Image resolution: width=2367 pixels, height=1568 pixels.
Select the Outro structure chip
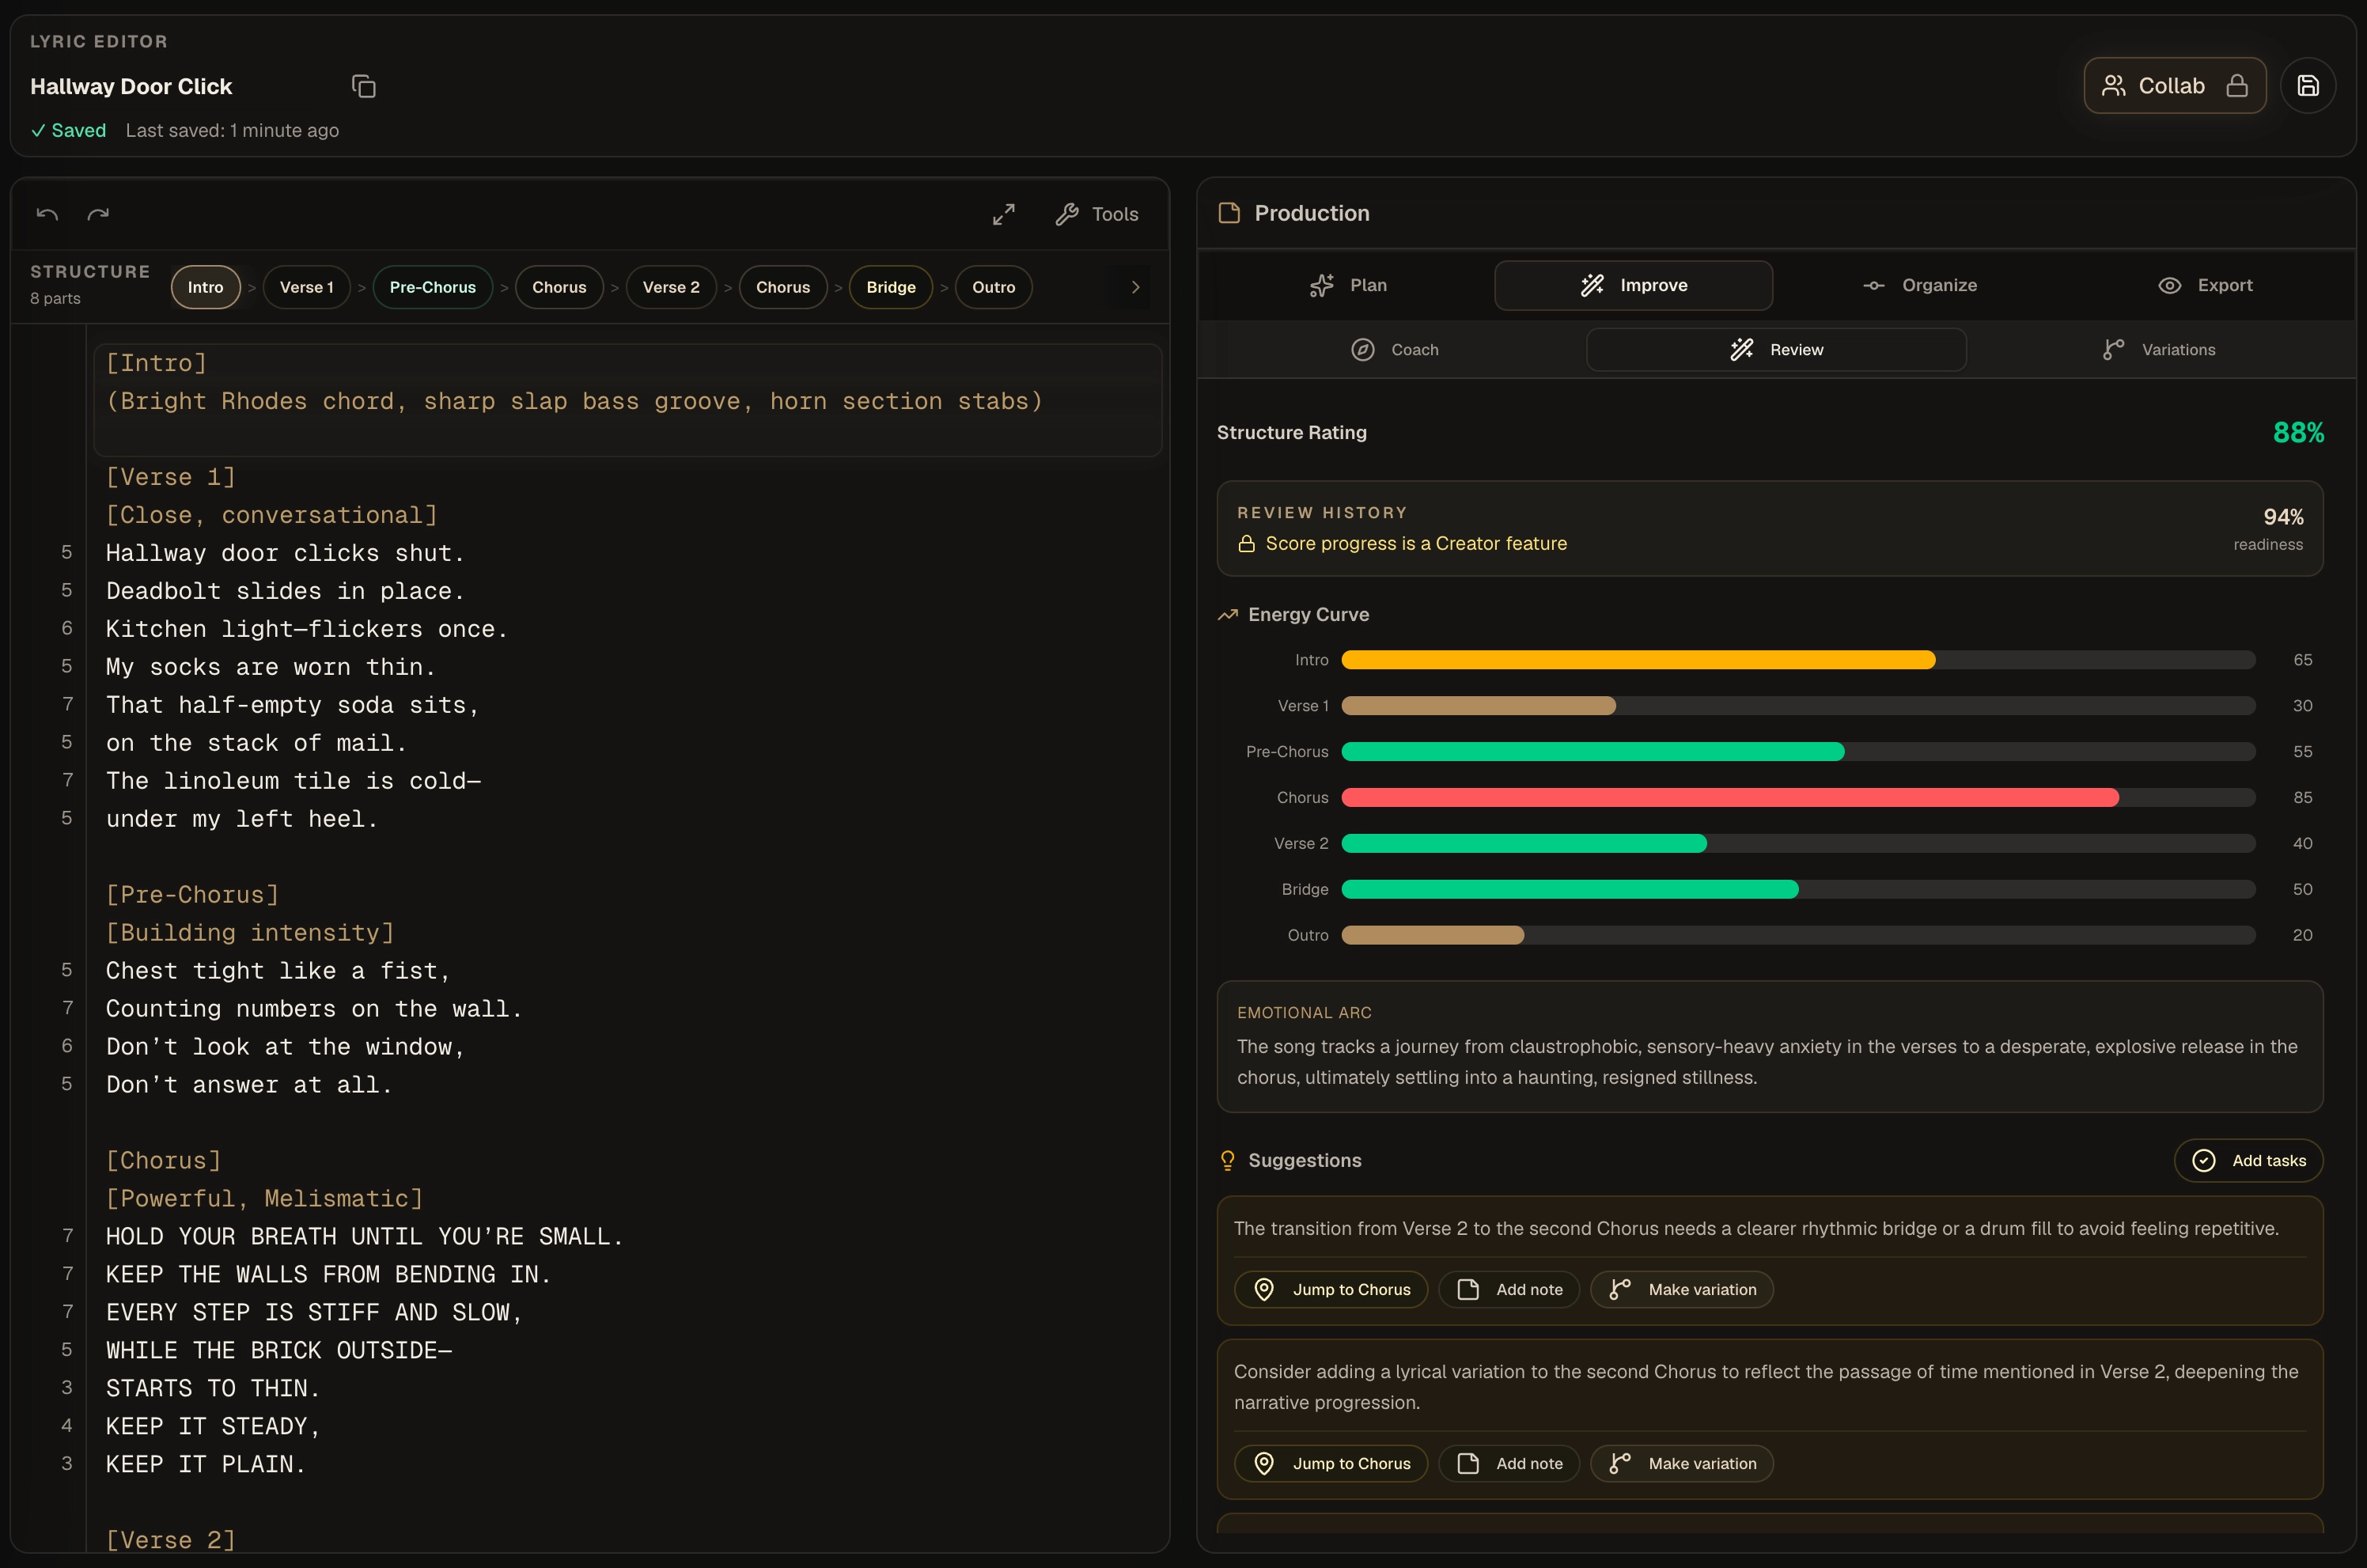click(993, 287)
